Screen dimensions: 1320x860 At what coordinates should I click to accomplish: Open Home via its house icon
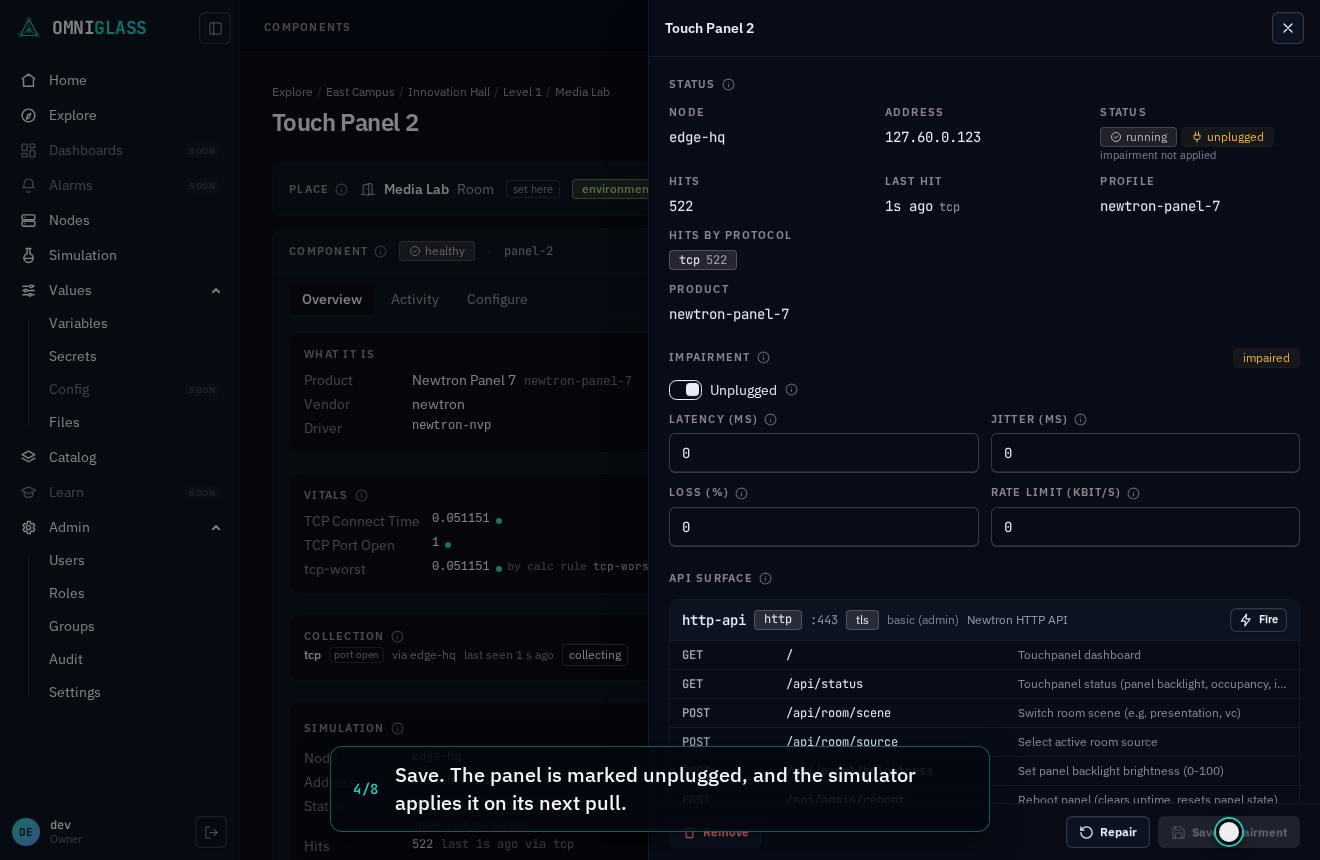coord(29,80)
